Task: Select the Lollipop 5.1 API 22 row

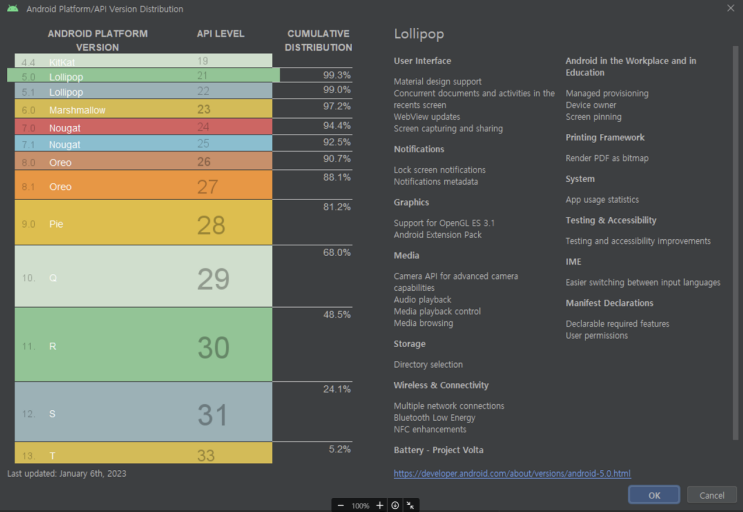Action: click(x=144, y=91)
